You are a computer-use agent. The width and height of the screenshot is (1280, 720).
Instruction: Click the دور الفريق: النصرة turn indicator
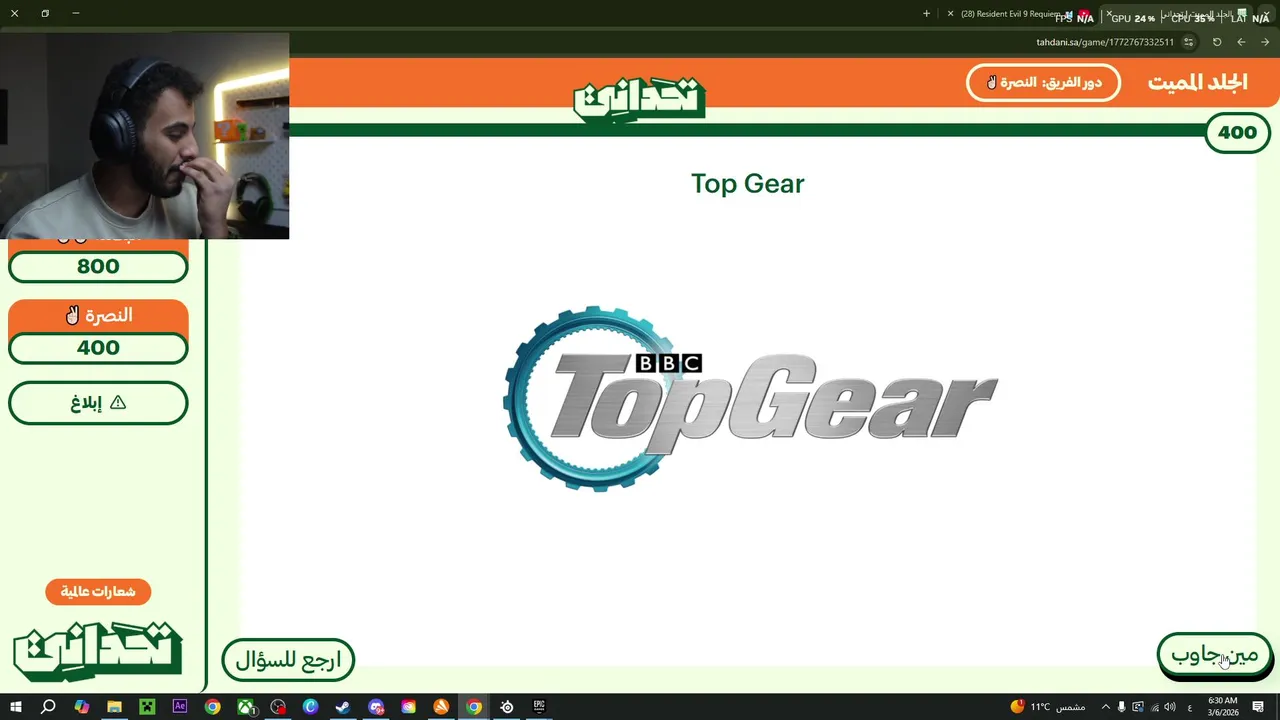(1043, 82)
